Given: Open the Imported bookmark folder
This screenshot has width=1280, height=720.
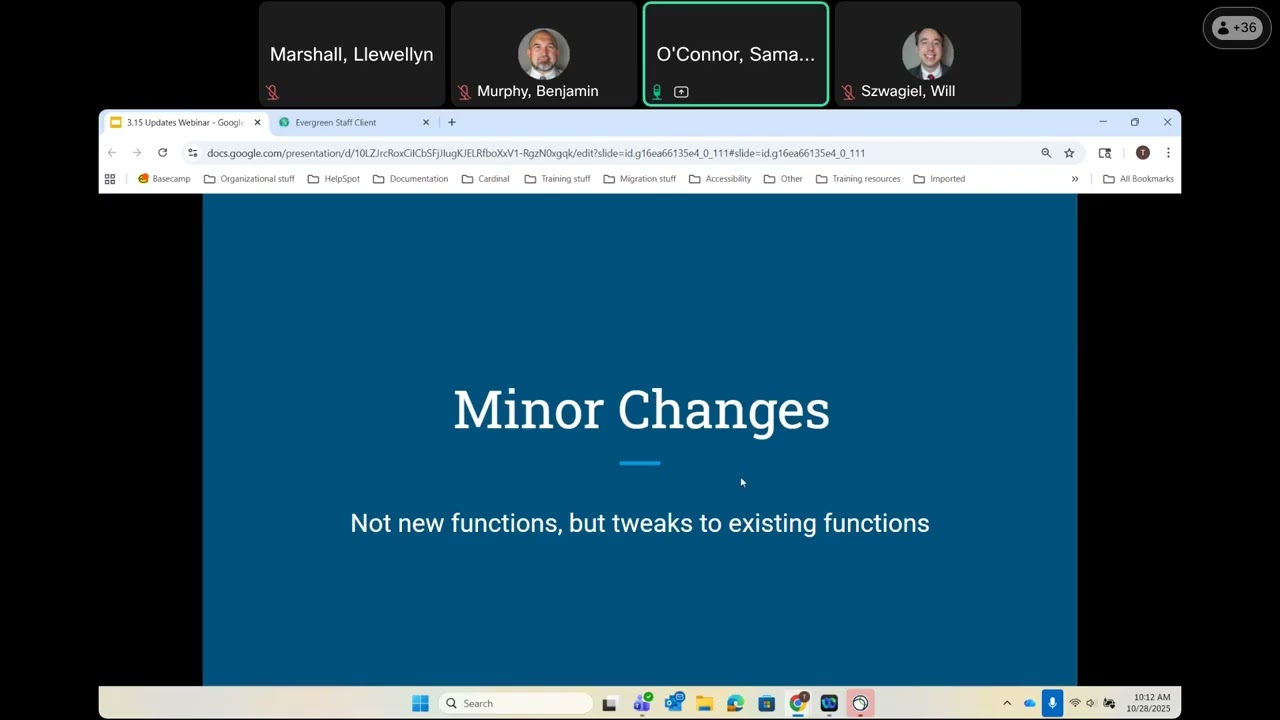Looking at the screenshot, I should click(x=939, y=179).
